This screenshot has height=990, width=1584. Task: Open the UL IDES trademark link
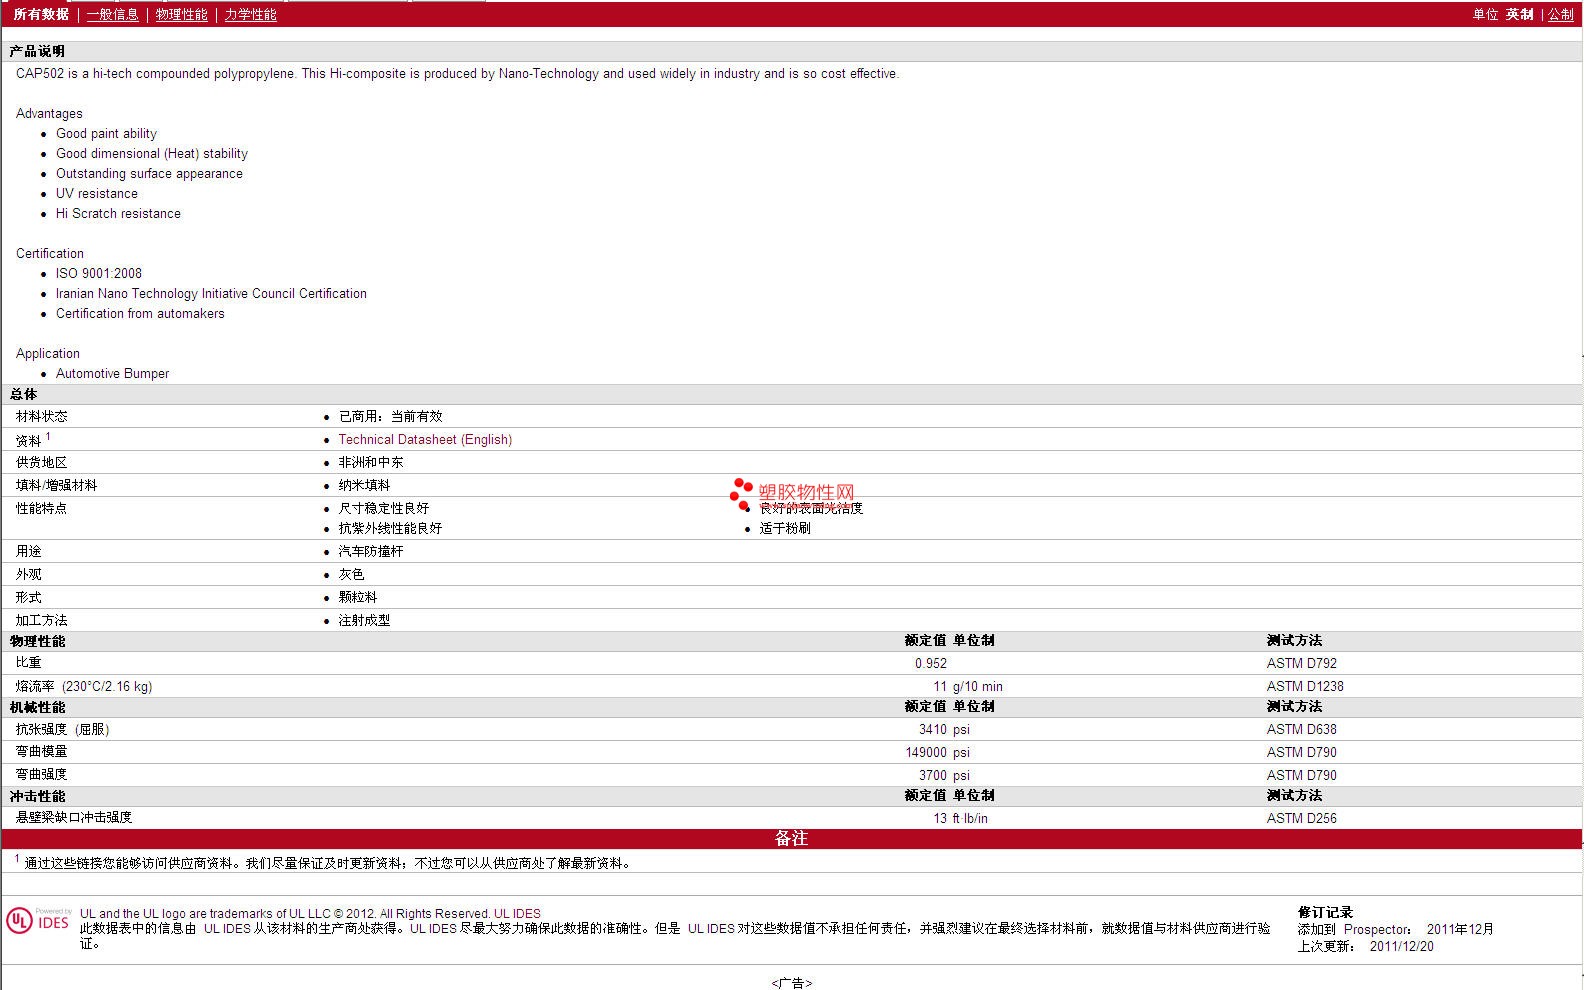point(517,913)
